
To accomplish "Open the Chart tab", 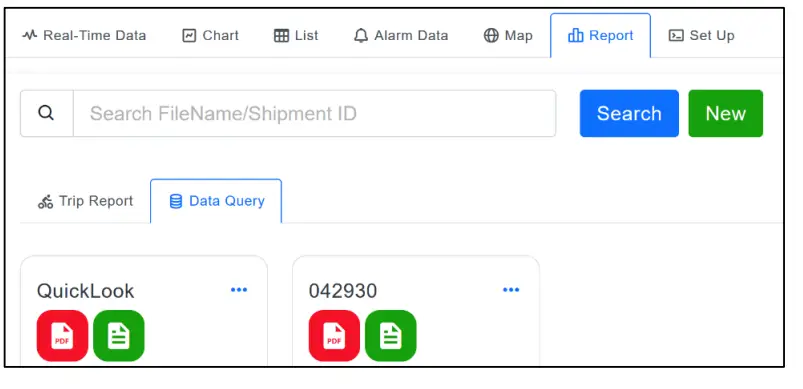I will click(x=210, y=36).
